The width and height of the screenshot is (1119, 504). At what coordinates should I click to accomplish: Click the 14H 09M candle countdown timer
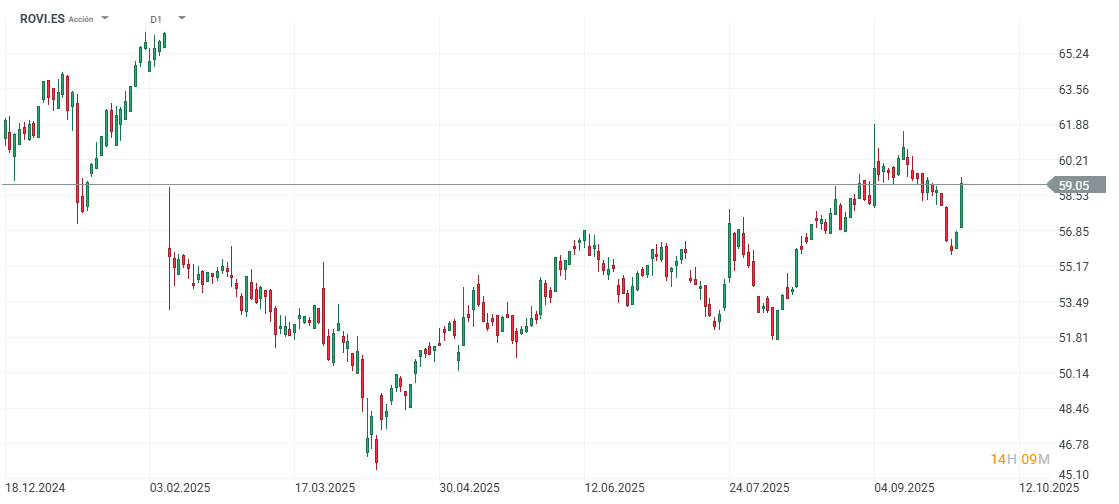point(1020,459)
